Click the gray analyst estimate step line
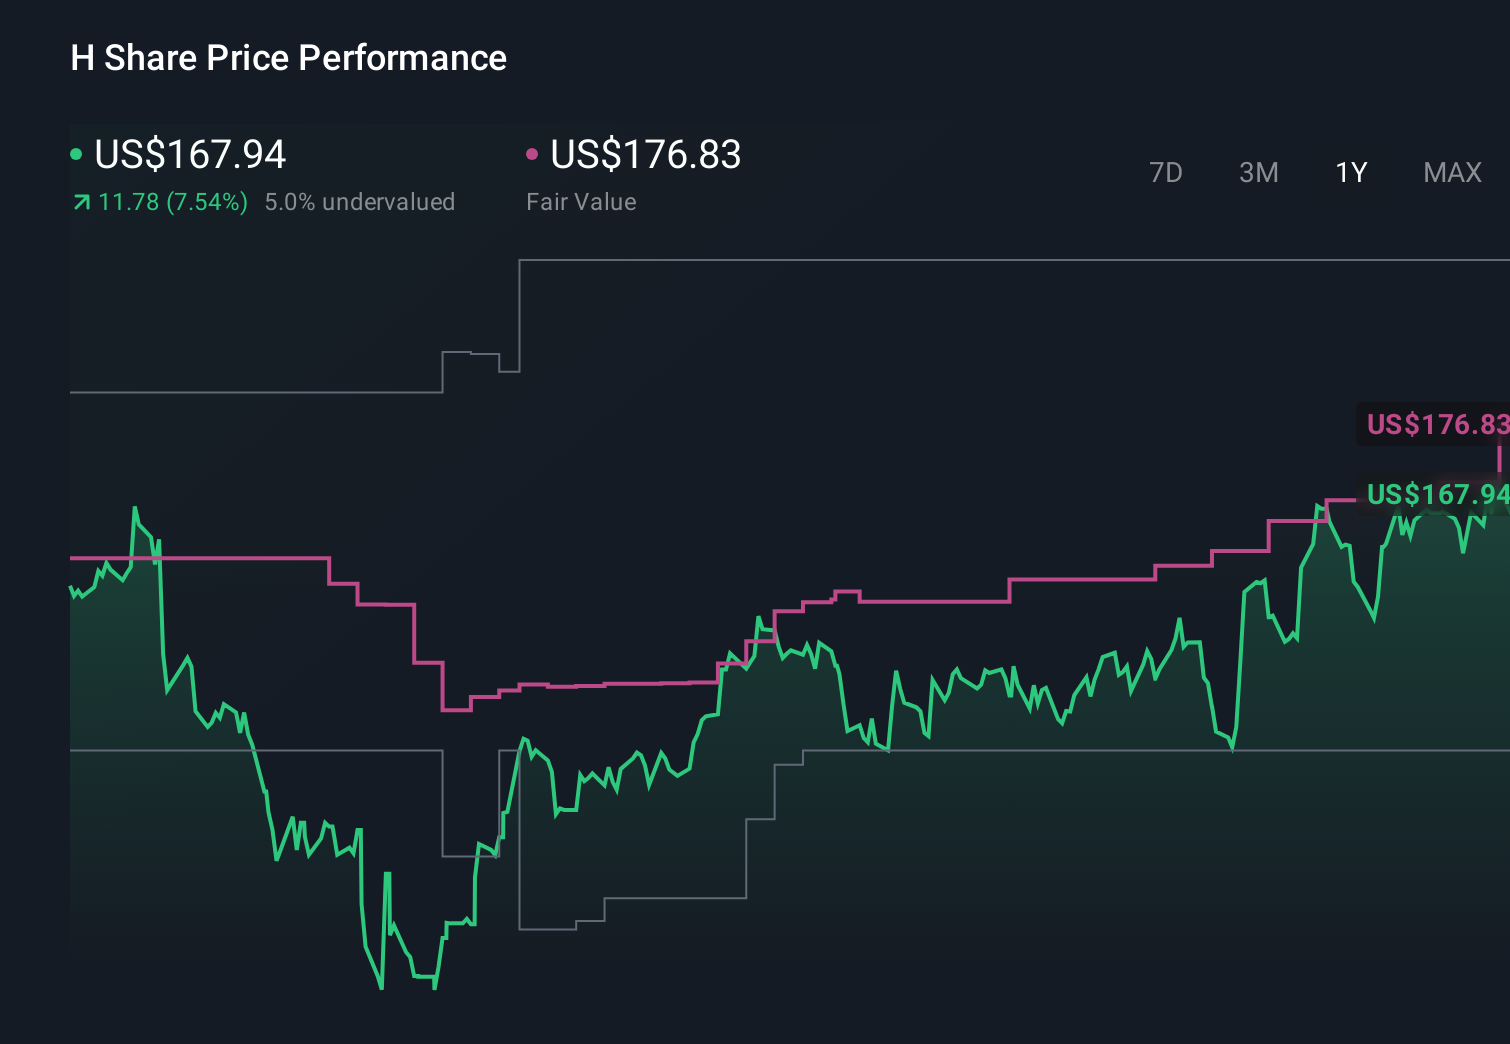The width and height of the screenshot is (1510, 1044). click(x=250, y=392)
